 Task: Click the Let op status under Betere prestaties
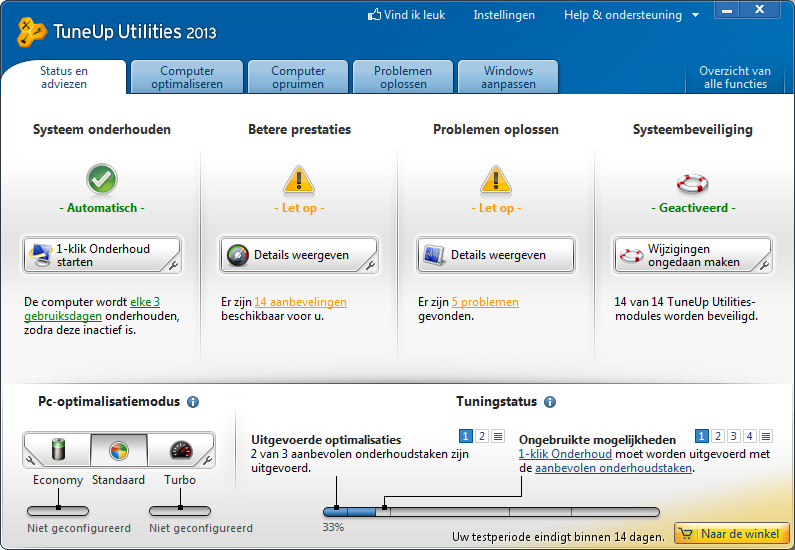(299, 208)
